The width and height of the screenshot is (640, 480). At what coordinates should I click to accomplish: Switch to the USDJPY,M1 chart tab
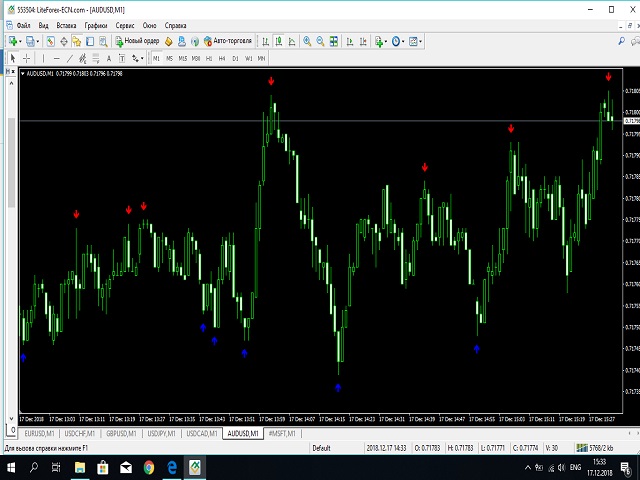[162, 433]
